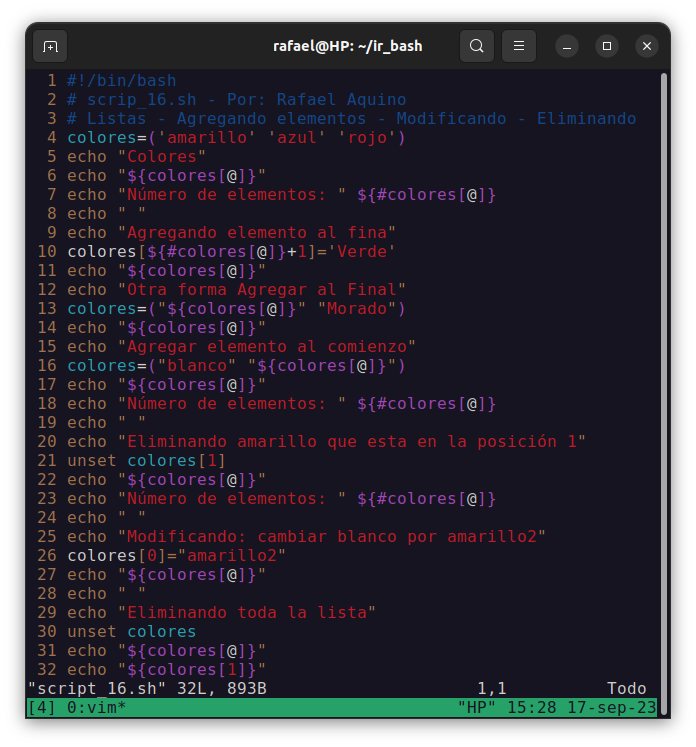Click the "blanco" string on line 16
Image resolution: width=696 pixels, height=747 pixels.
(196, 366)
